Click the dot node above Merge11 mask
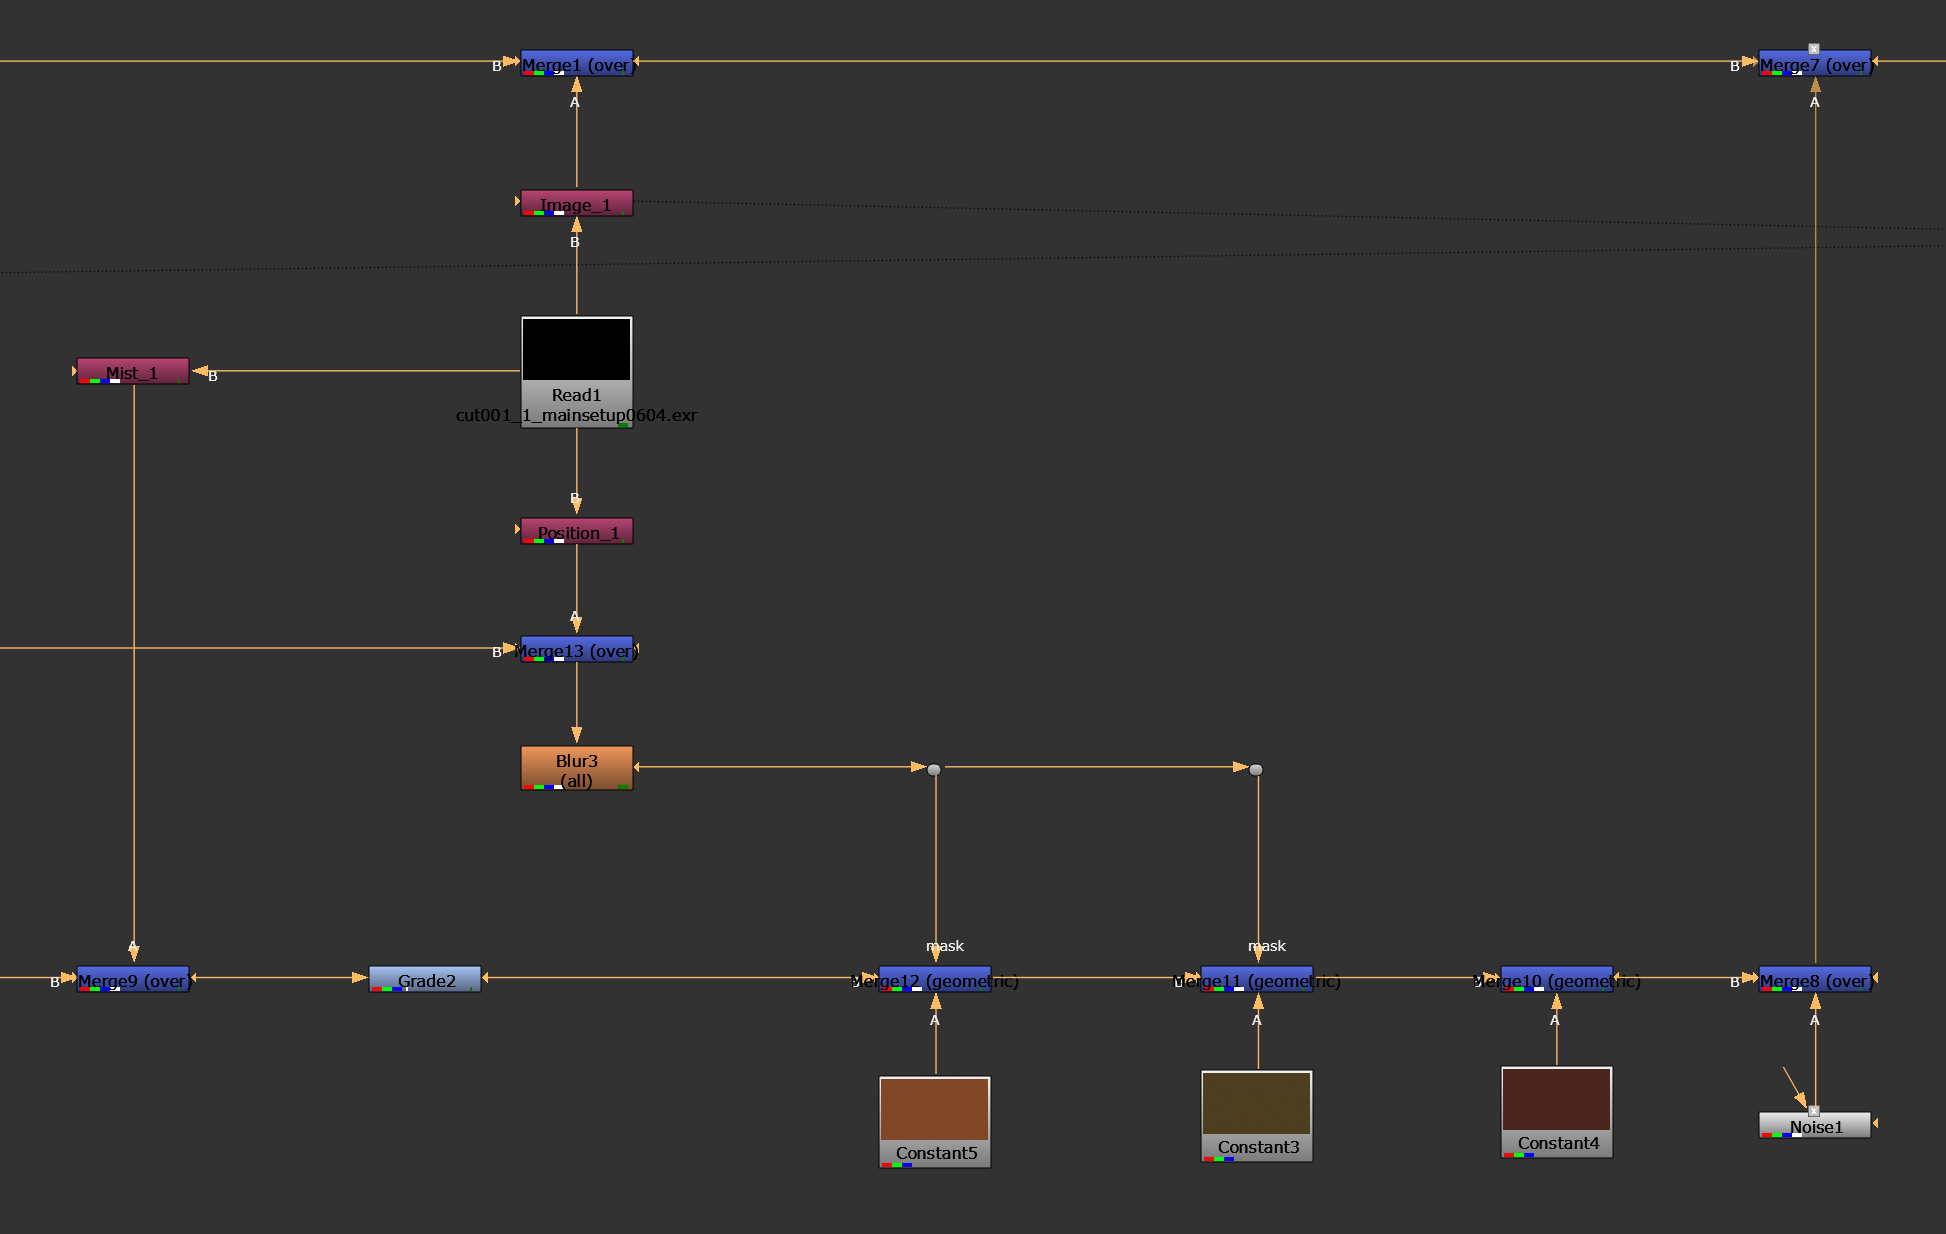Image resolution: width=1946 pixels, height=1234 pixels. coord(1256,769)
